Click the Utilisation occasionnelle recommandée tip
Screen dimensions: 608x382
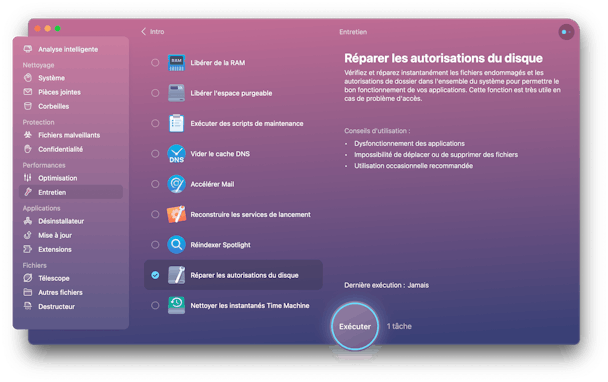coord(413,166)
